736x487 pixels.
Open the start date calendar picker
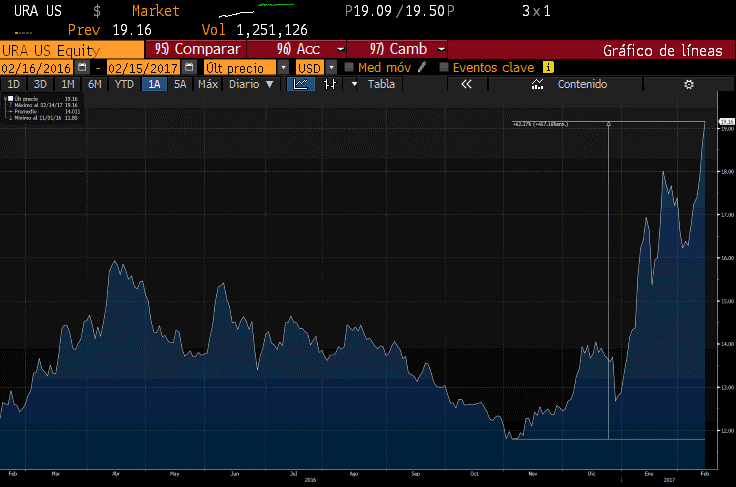tap(82, 67)
